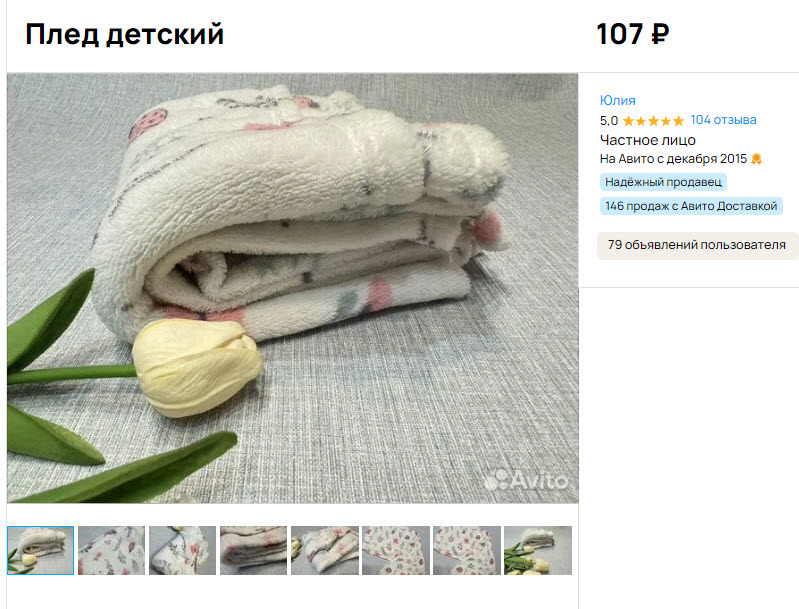Select the fourth thumbnail of stacked folds
799x609 pixels.
pos(253,550)
